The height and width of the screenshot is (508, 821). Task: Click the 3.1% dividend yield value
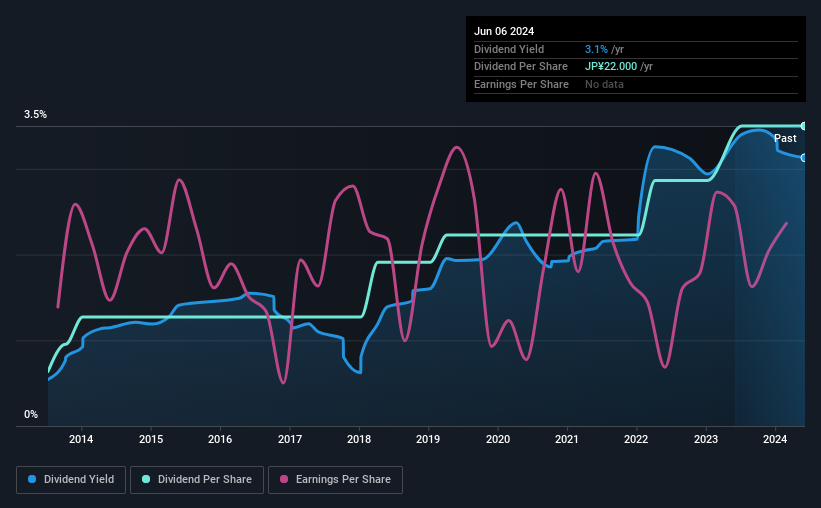(596, 49)
